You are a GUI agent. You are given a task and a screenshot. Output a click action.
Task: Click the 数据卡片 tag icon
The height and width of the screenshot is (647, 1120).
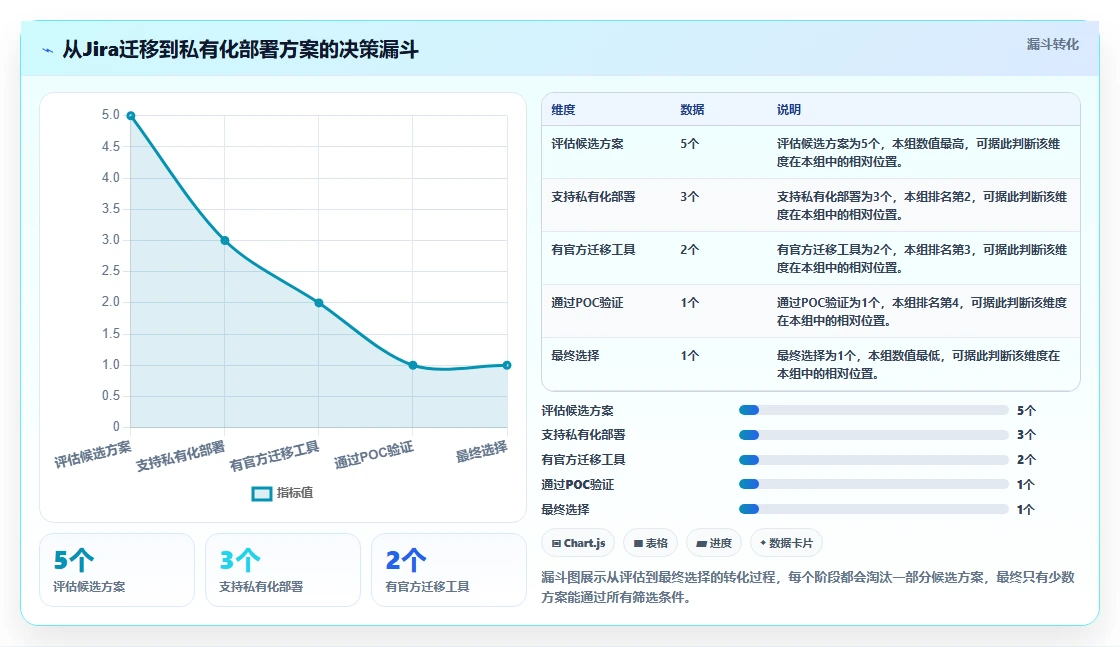763,543
